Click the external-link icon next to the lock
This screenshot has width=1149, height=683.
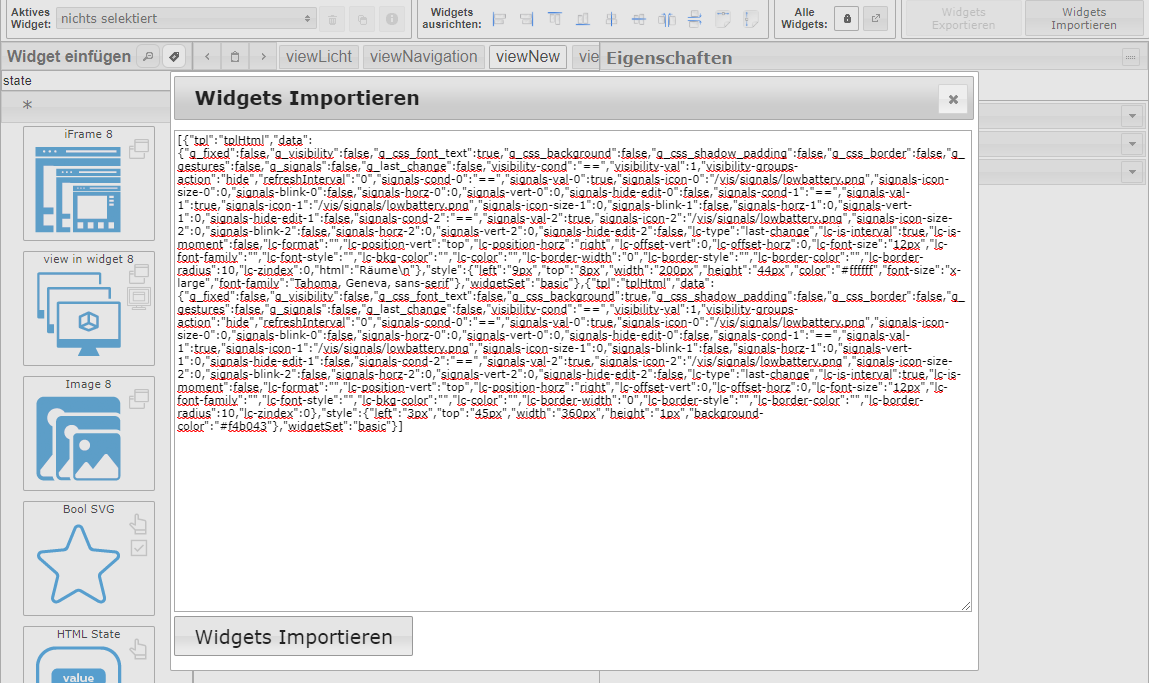click(x=875, y=19)
